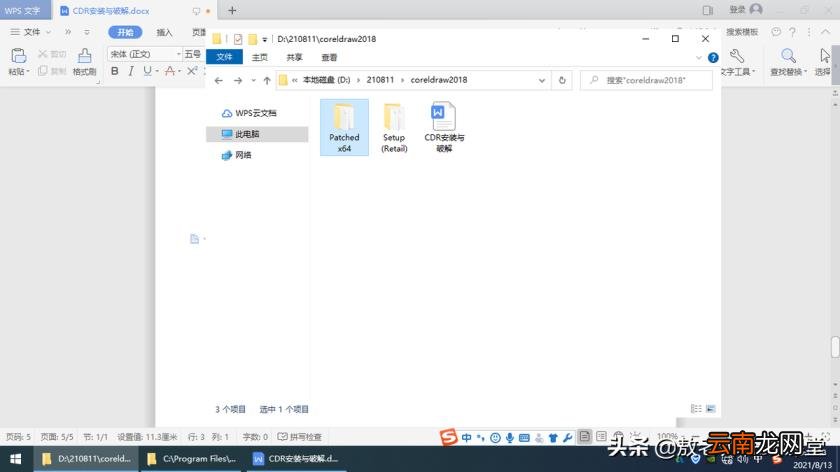The height and width of the screenshot is (472, 840).
Task: Open Sogou emoji face panel
Action: [x=496, y=438]
